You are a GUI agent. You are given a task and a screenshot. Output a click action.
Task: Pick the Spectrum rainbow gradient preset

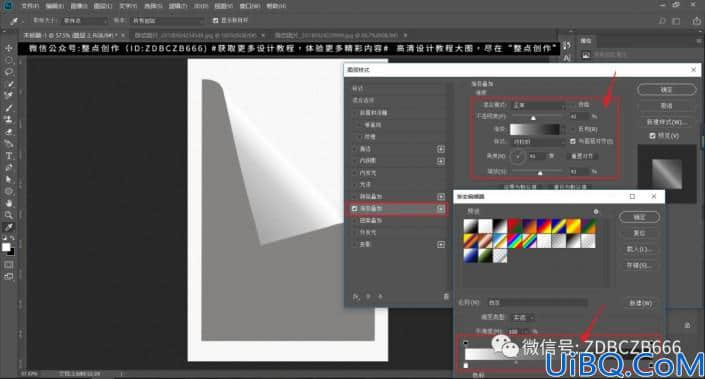(x=515, y=241)
